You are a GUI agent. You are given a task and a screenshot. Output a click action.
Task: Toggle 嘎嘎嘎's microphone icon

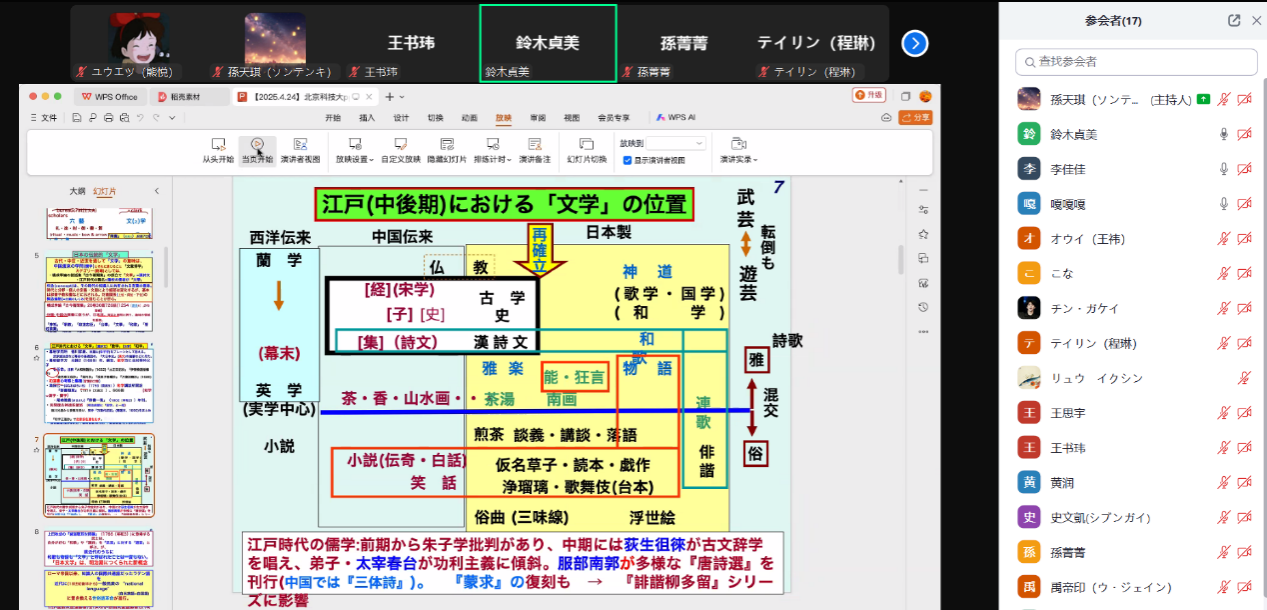[x=1223, y=204]
